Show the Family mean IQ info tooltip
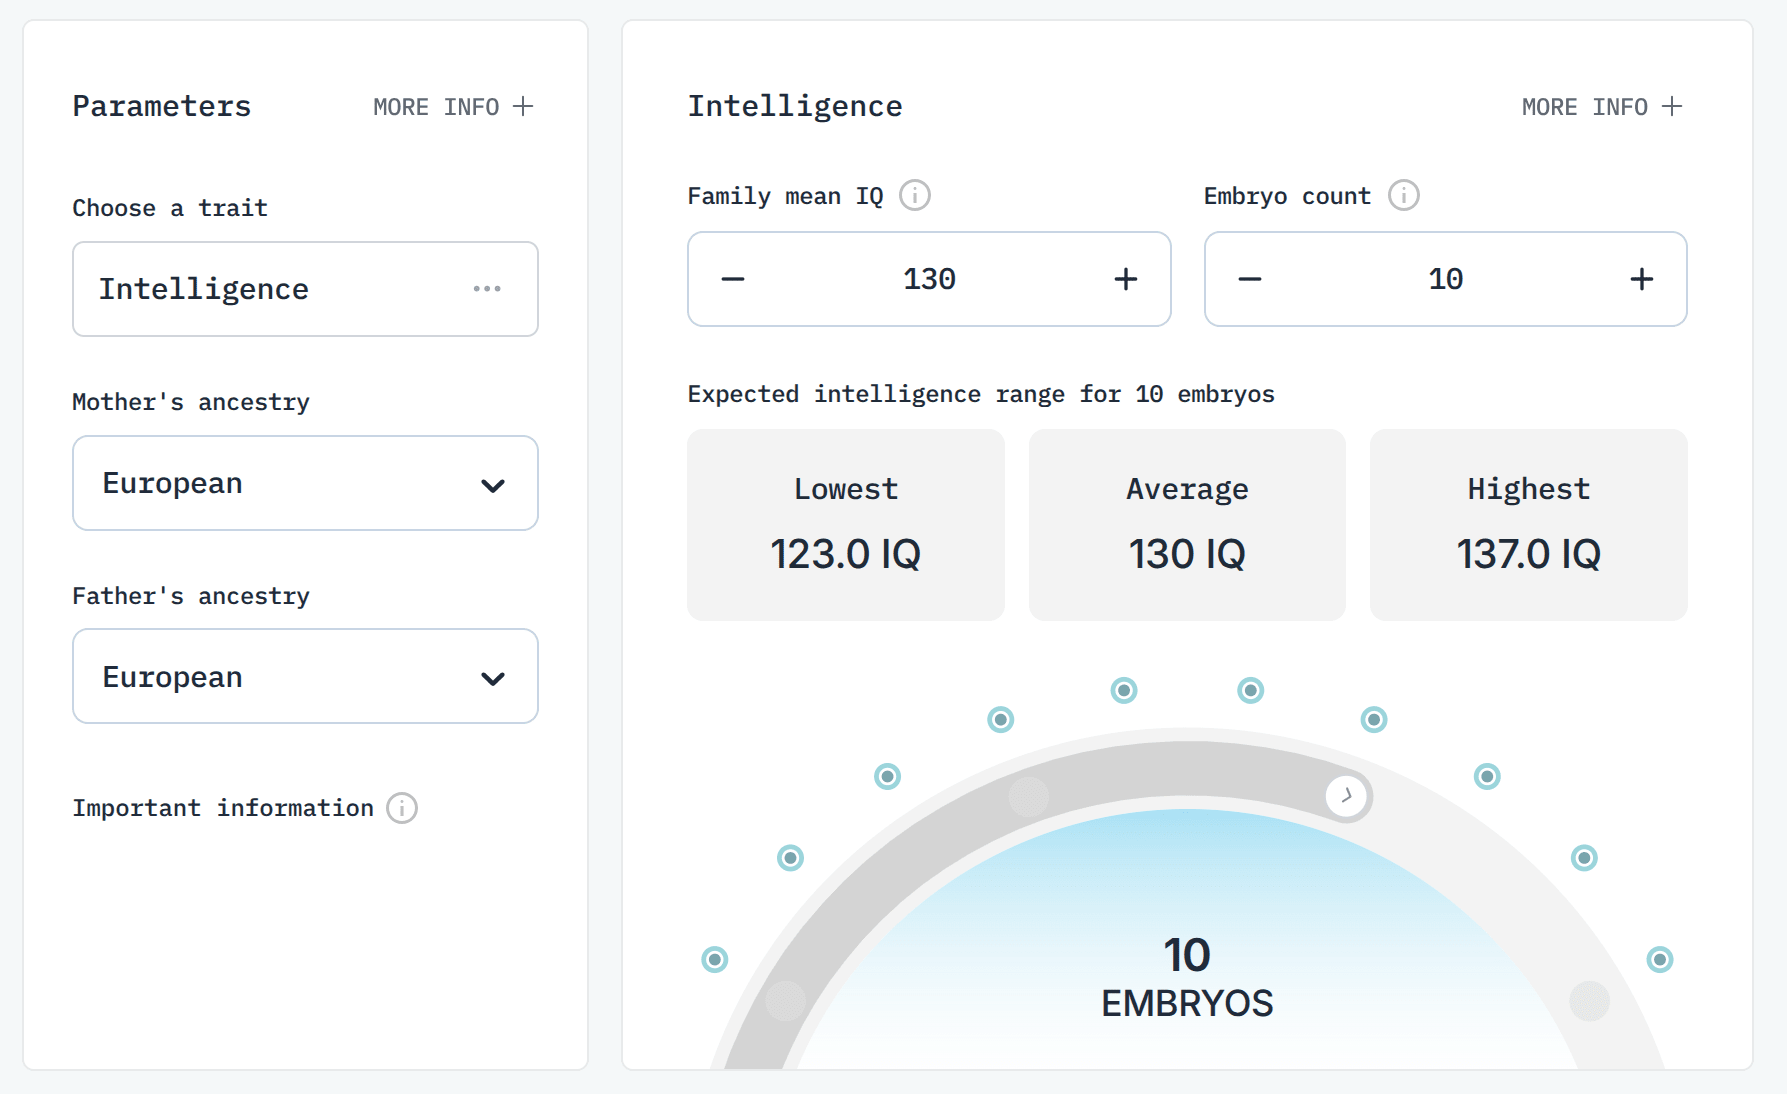Image resolution: width=1787 pixels, height=1094 pixels. [x=915, y=195]
